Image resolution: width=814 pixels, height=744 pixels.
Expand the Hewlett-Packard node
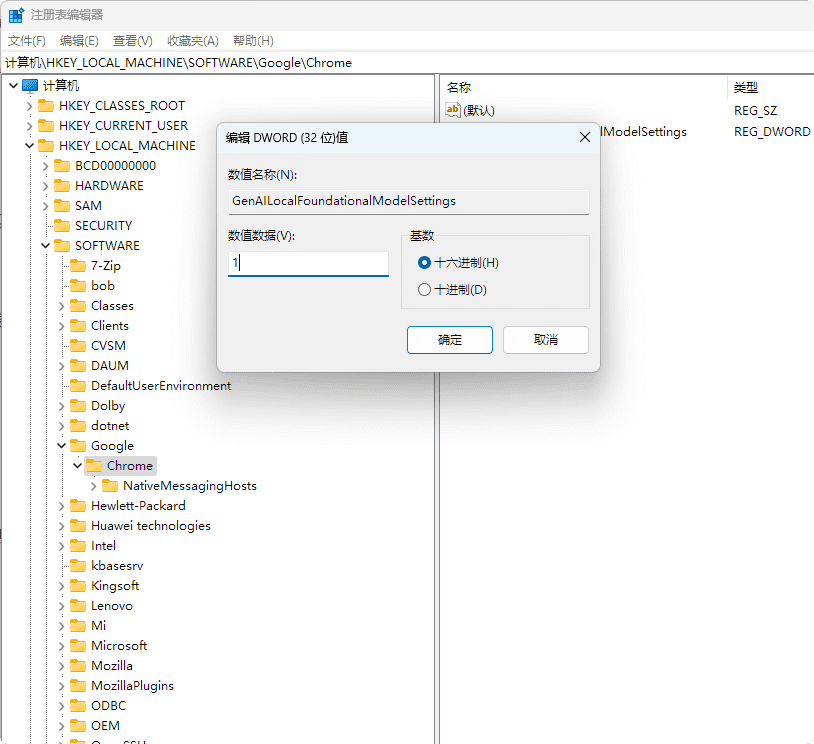(x=62, y=506)
